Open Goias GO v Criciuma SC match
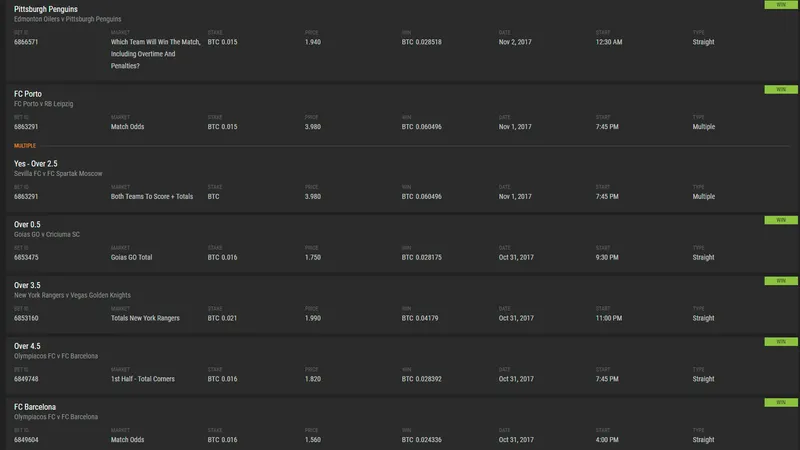This screenshot has height=450, width=800. tap(47, 234)
